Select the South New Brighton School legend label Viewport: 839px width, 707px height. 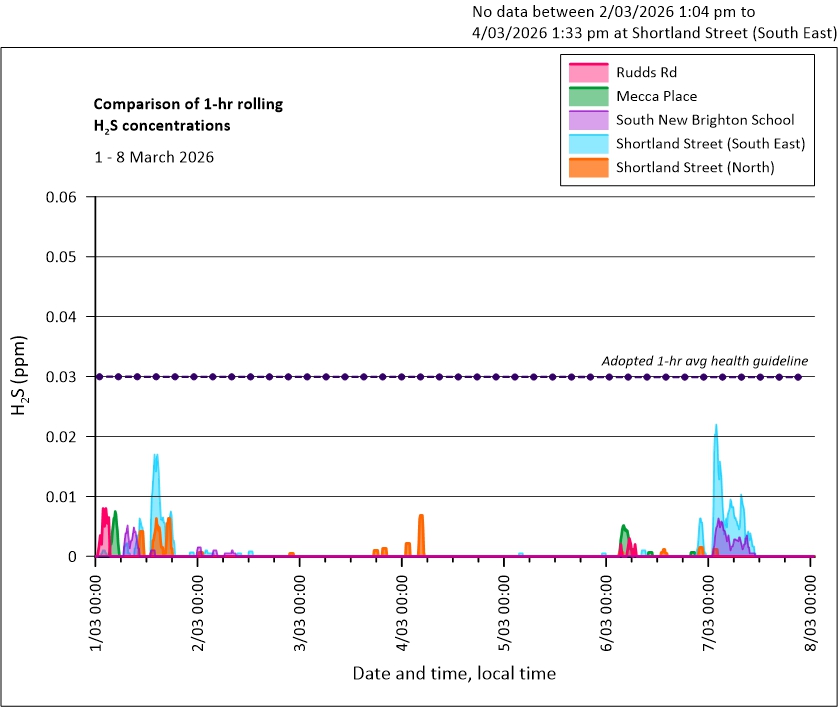pos(705,120)
